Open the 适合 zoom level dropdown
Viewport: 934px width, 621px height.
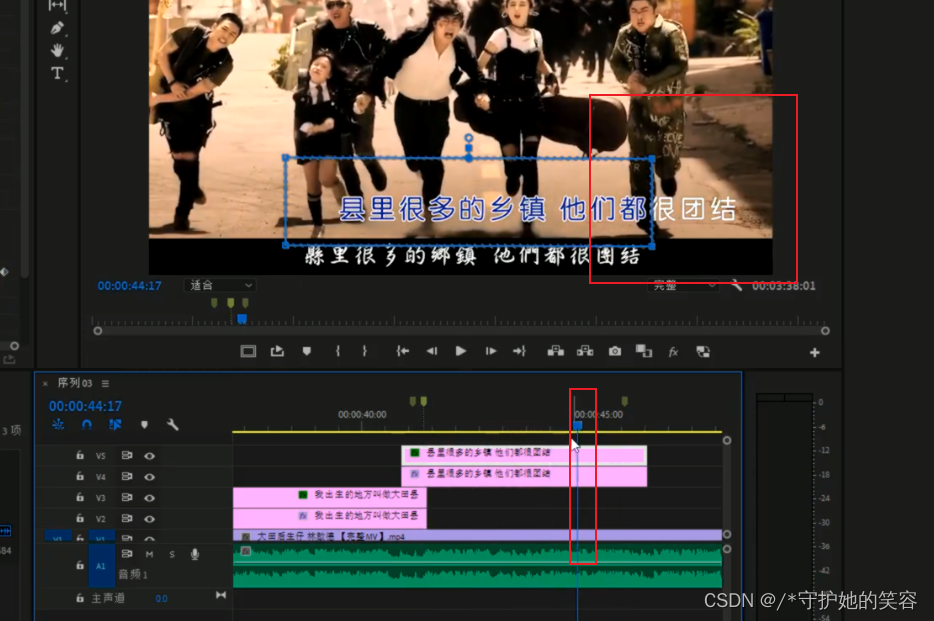(x=220, y=285)
